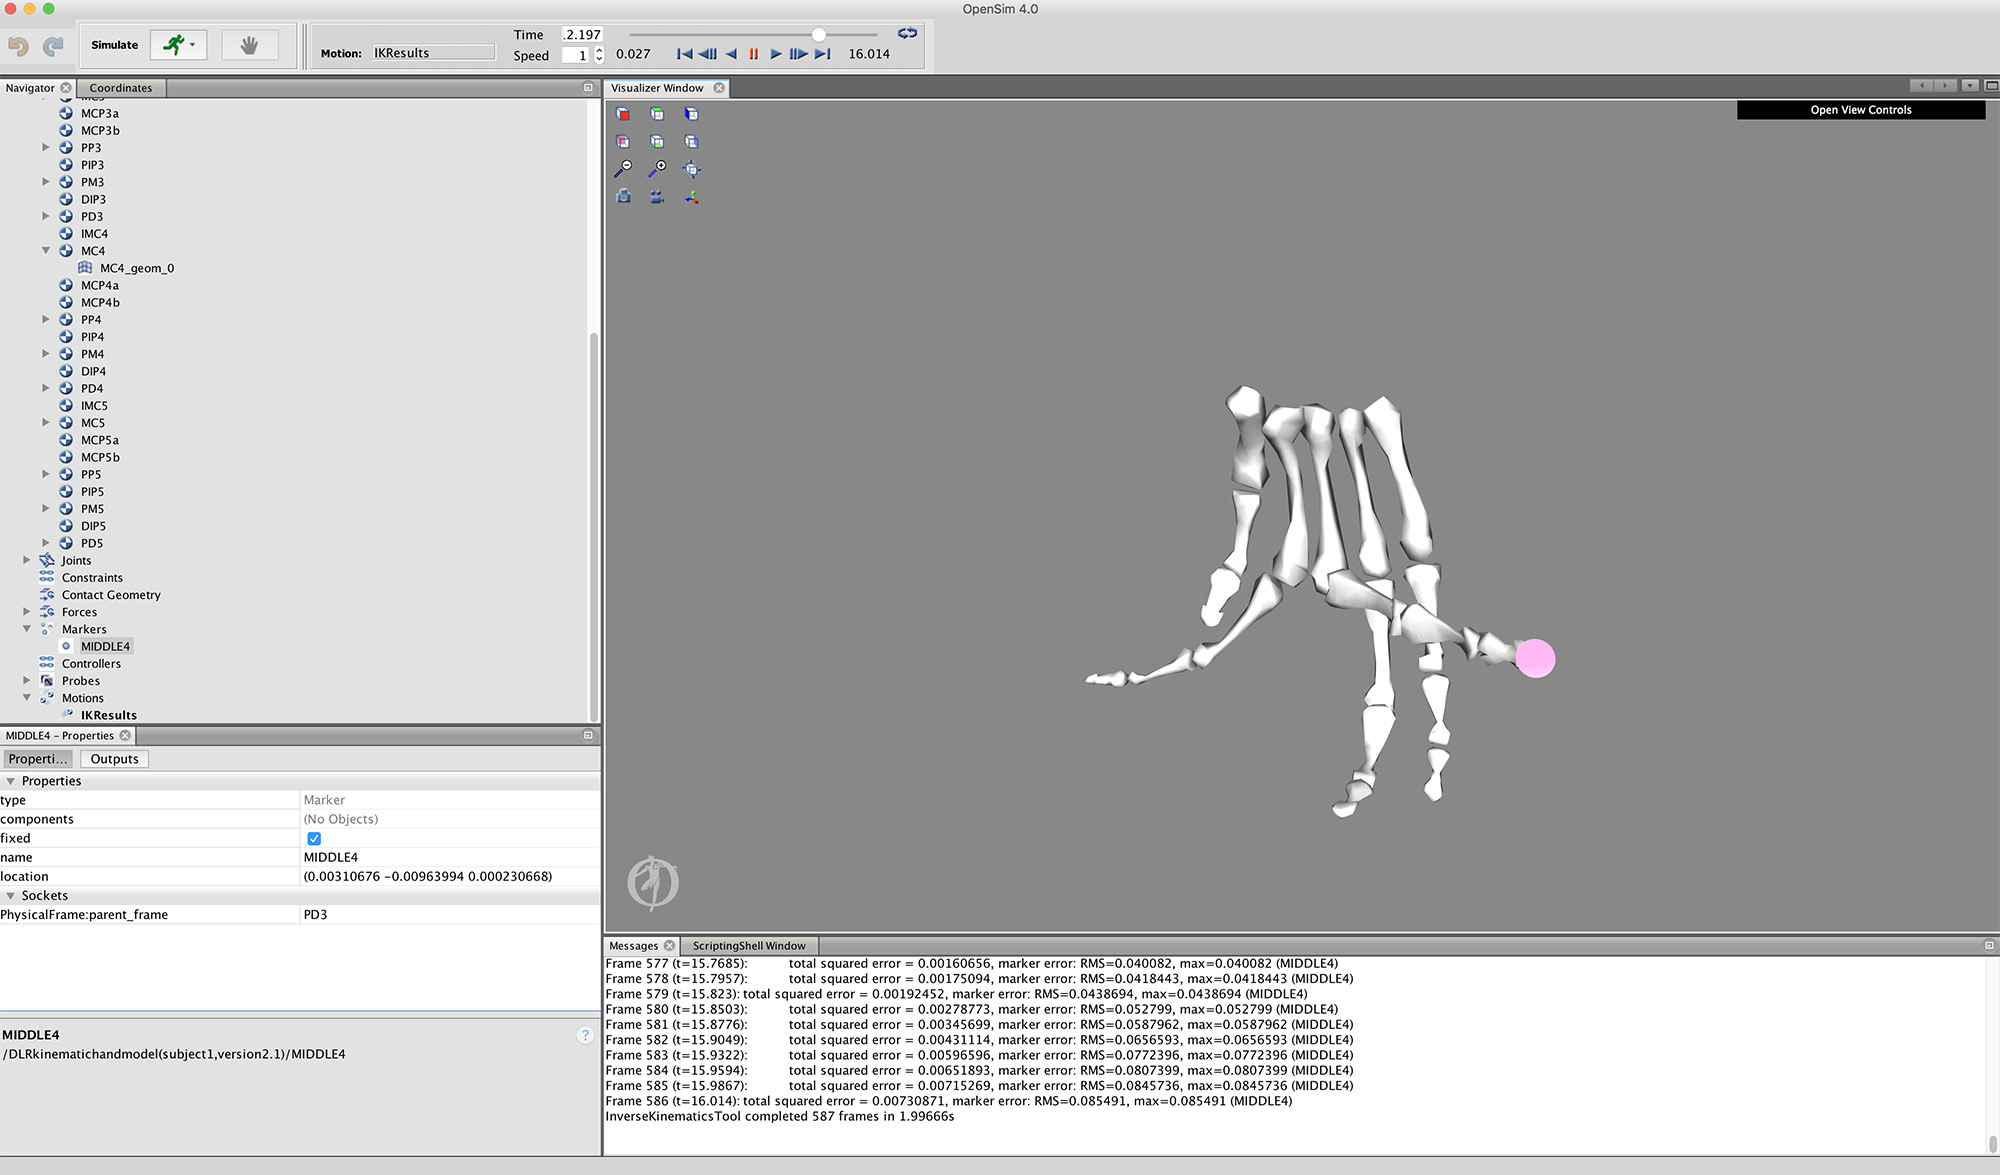Collapse the MC4 body node
Viewport: 2000px width, 1175px height.
point(46,251)
